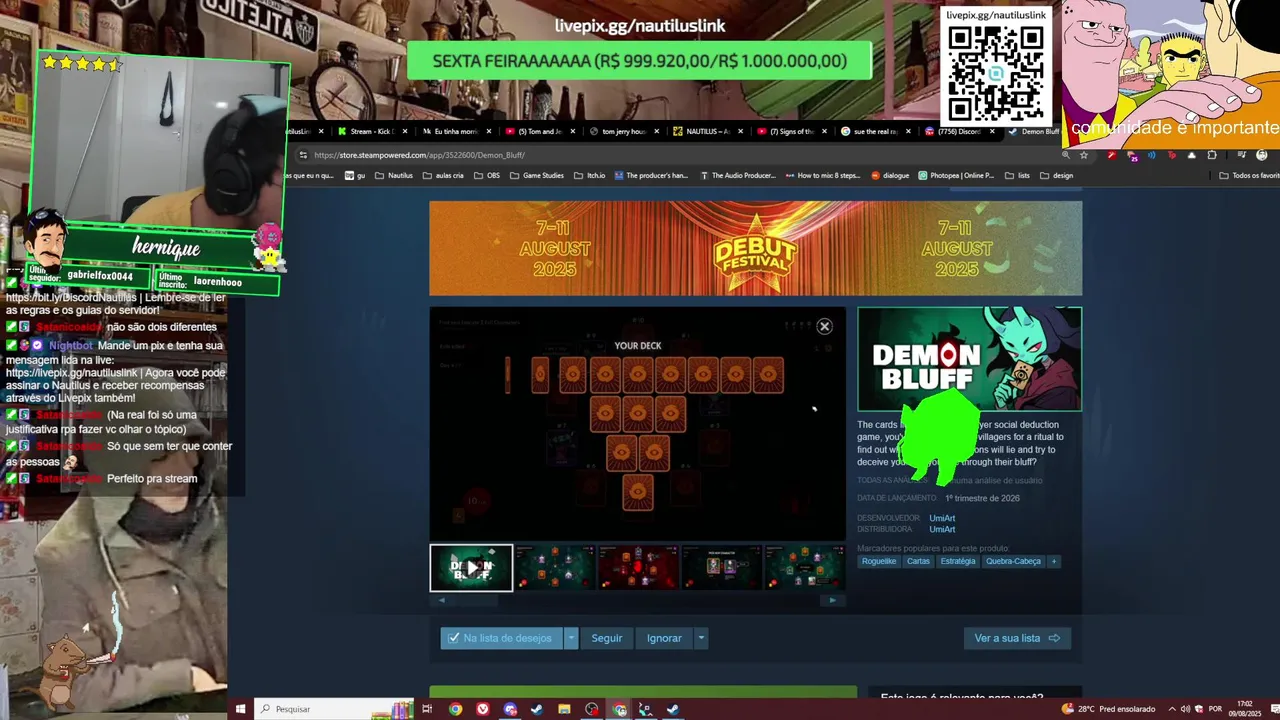Click the zoom magnifier icon in address bar

point(1066,155)
